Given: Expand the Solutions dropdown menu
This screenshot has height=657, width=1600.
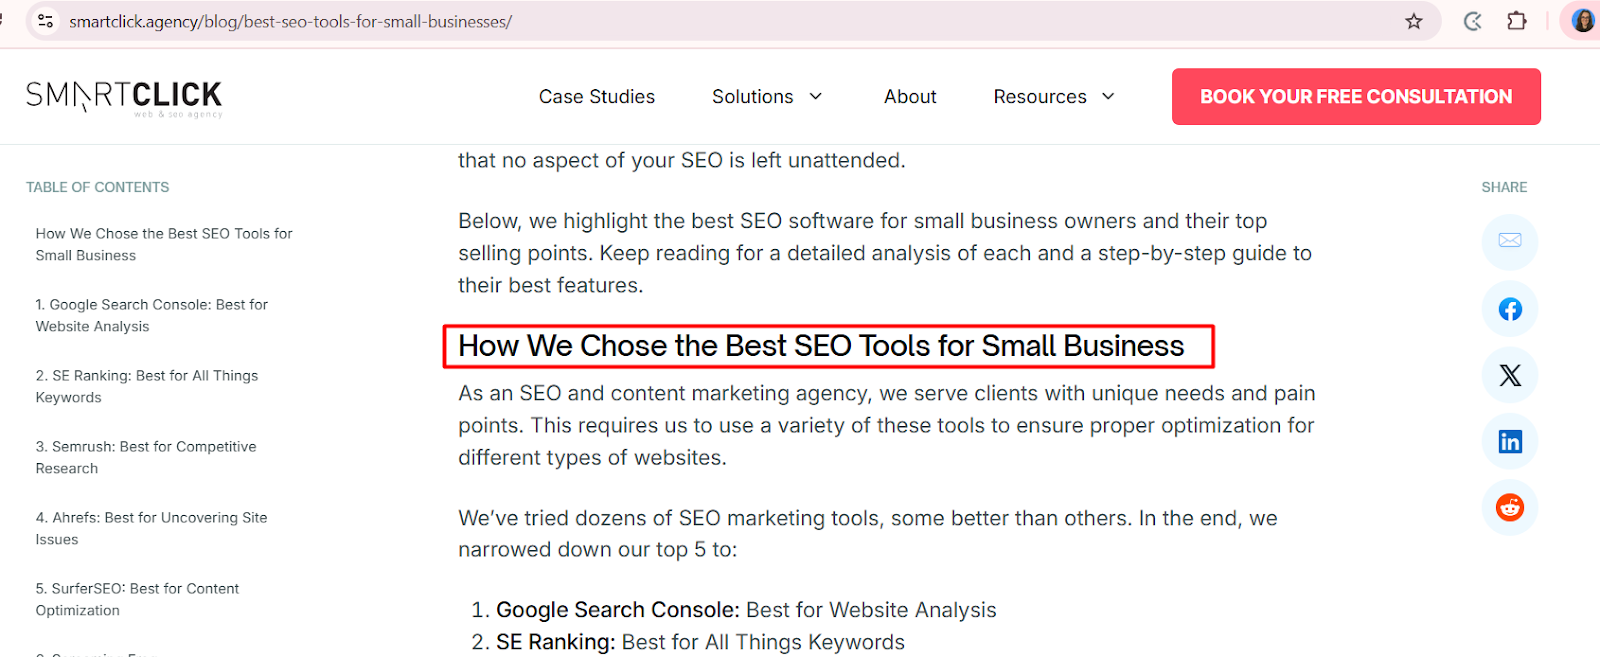Looking at the screenshot, I should [766, 96].
